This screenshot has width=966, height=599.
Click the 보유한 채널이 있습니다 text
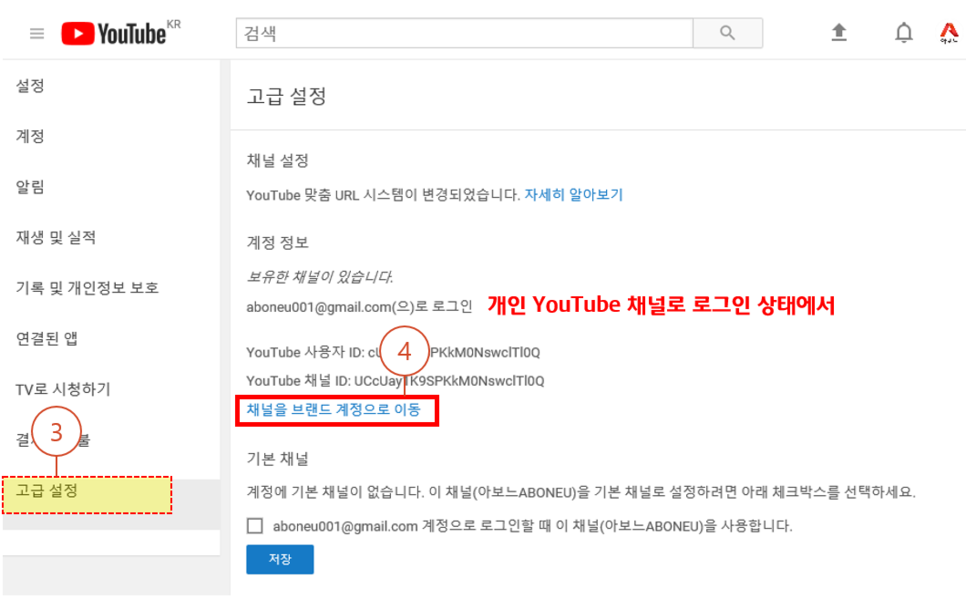(x=319, y=277)
